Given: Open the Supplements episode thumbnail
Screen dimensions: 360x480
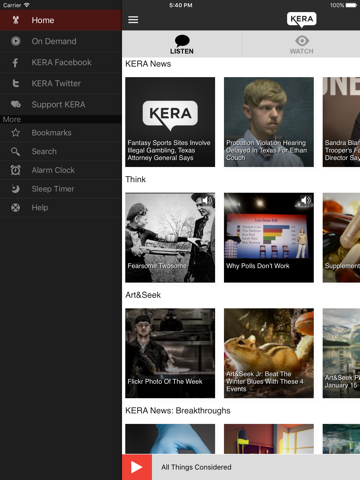Looking at the screenshot, I should tap(341, 237).
